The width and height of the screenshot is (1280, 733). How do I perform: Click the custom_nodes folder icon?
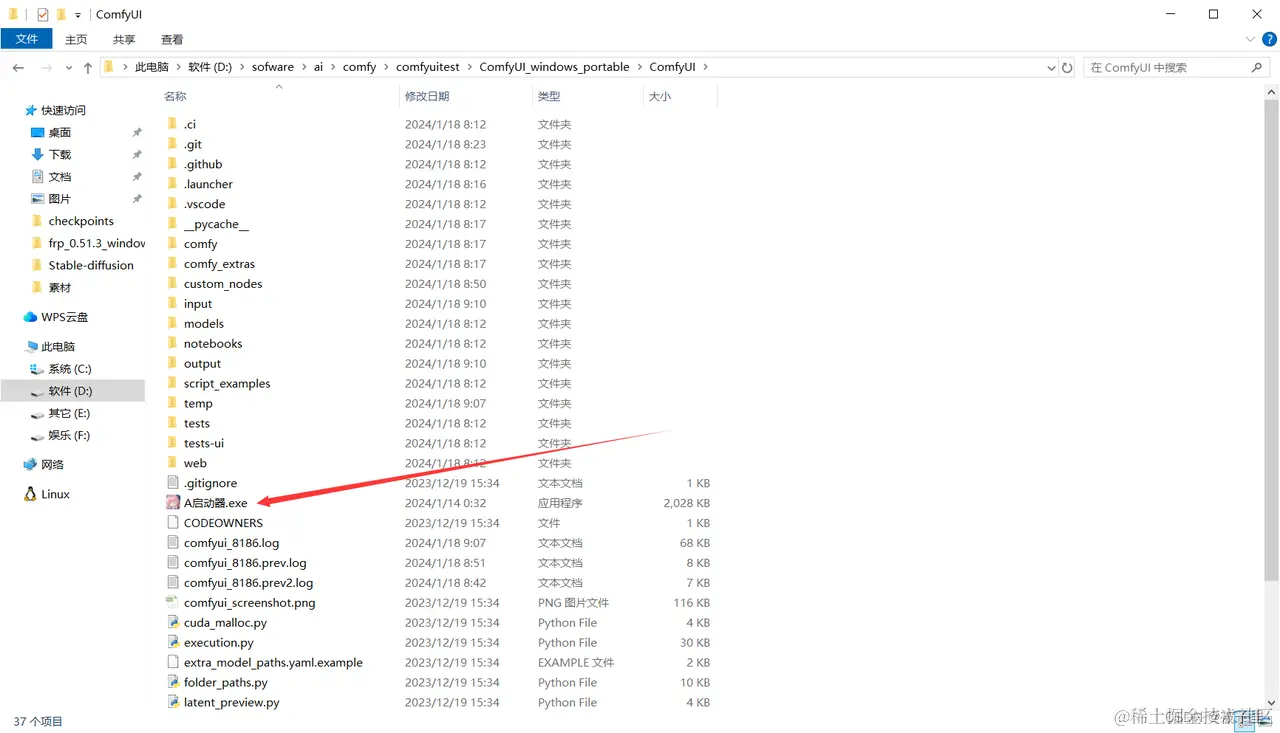pyautogui.click(x=173, y=284)
